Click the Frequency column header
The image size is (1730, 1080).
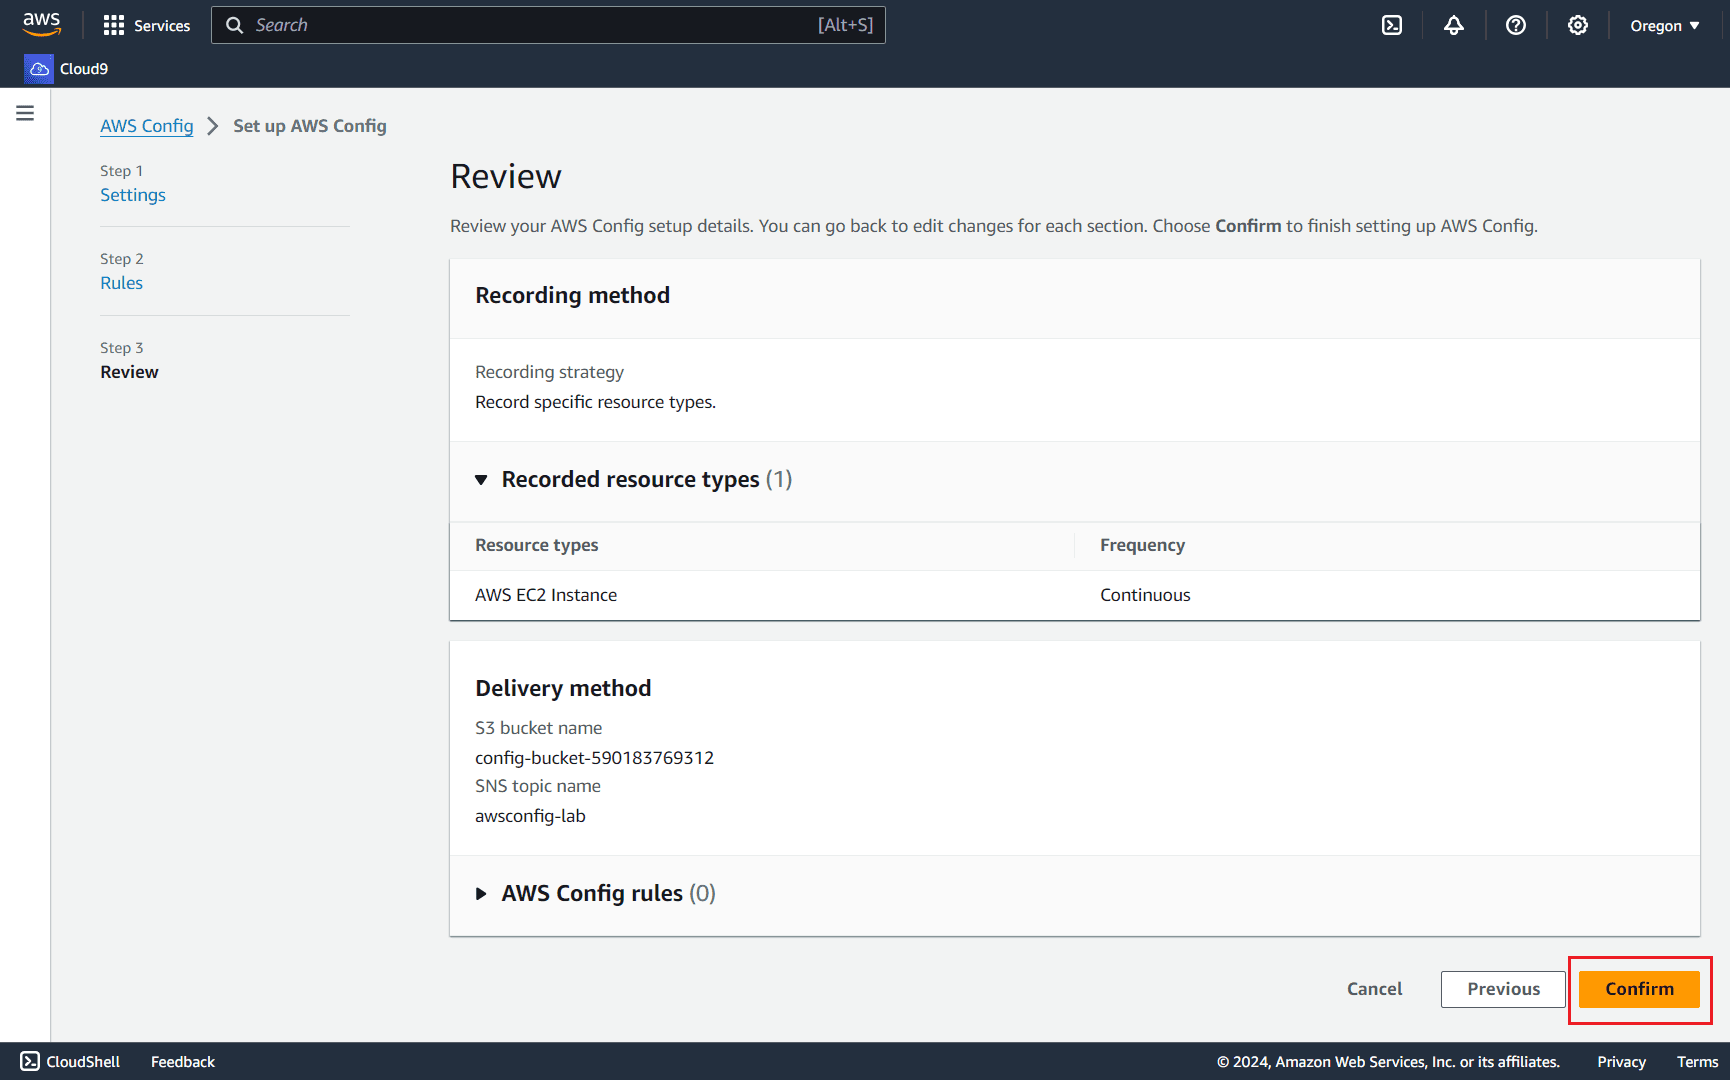(1142, 545)
